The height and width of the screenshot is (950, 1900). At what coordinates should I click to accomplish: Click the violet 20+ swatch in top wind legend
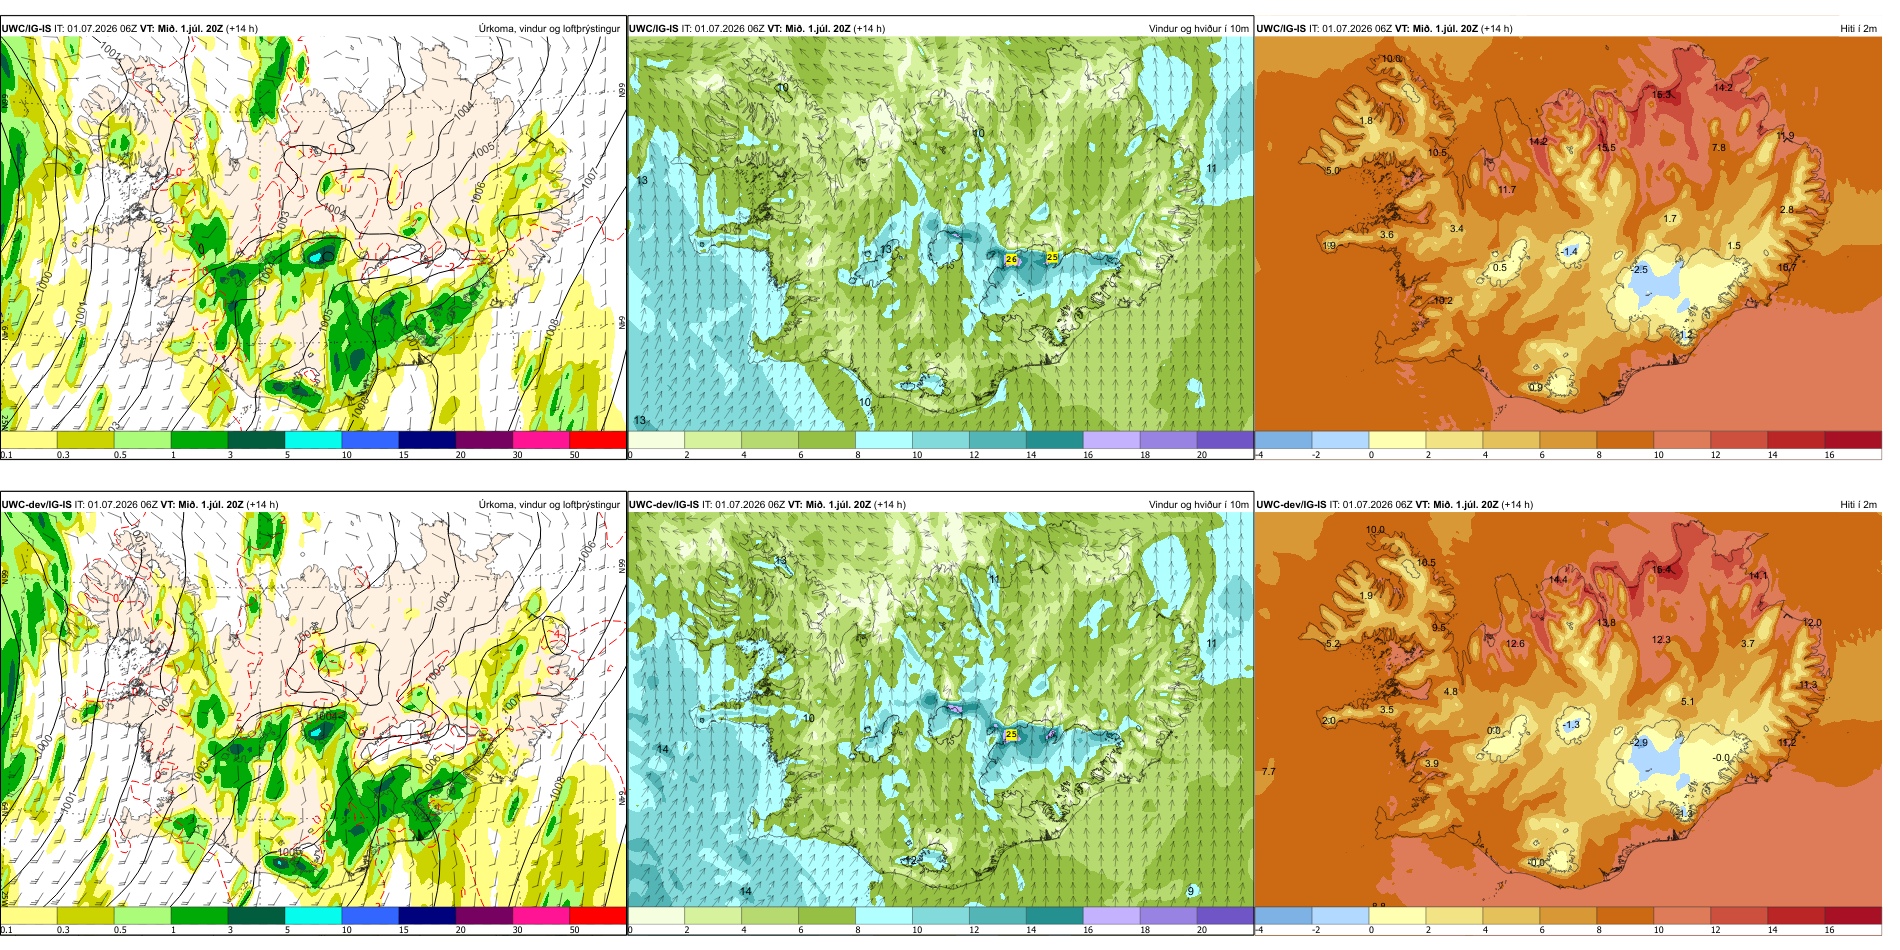[1225, 440]
